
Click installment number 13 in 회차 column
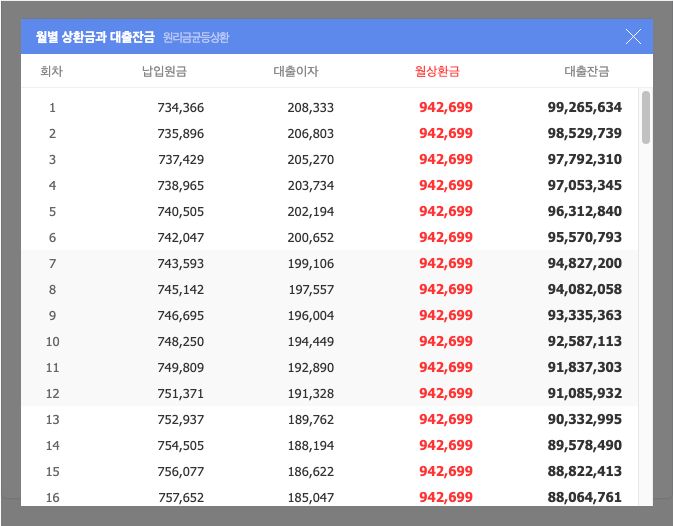(x=52, y=419)
